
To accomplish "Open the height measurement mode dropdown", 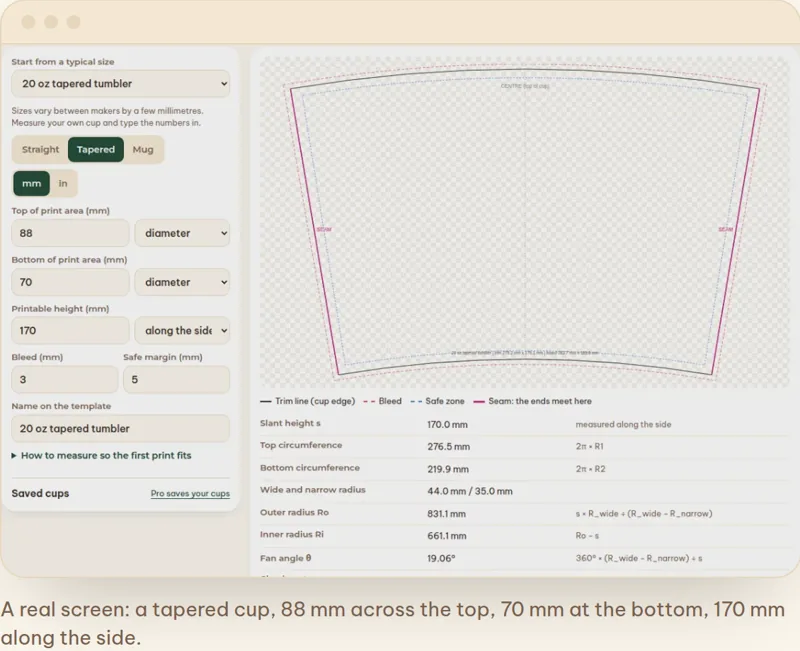I will pos(182,331).
